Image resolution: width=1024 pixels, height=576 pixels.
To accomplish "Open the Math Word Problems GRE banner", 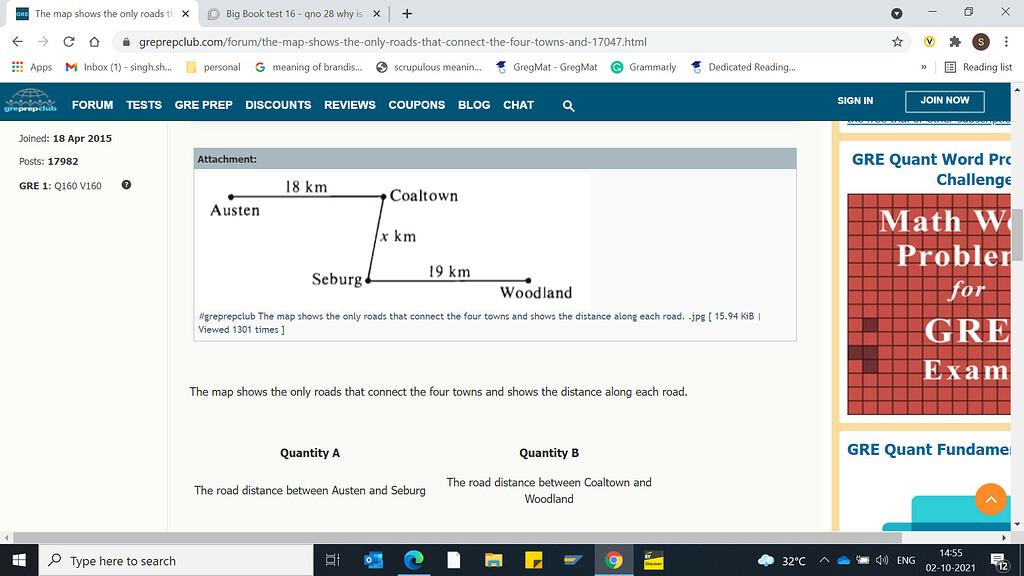I will coord(929,304).
